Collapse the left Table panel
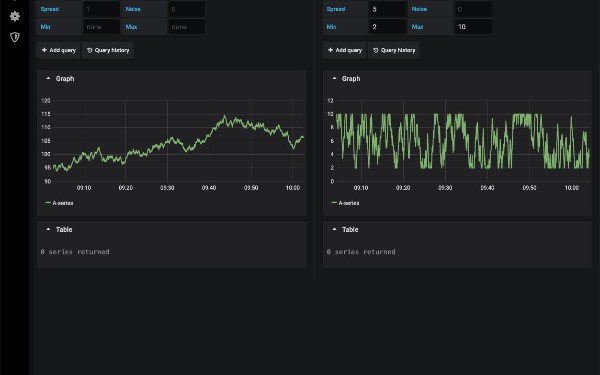Screen dimensions: 600x375 48,230
